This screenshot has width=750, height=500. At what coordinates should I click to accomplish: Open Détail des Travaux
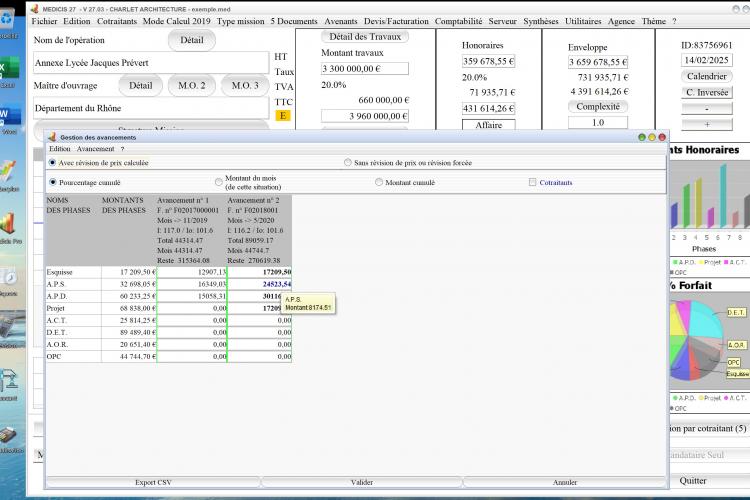[365, 36]
